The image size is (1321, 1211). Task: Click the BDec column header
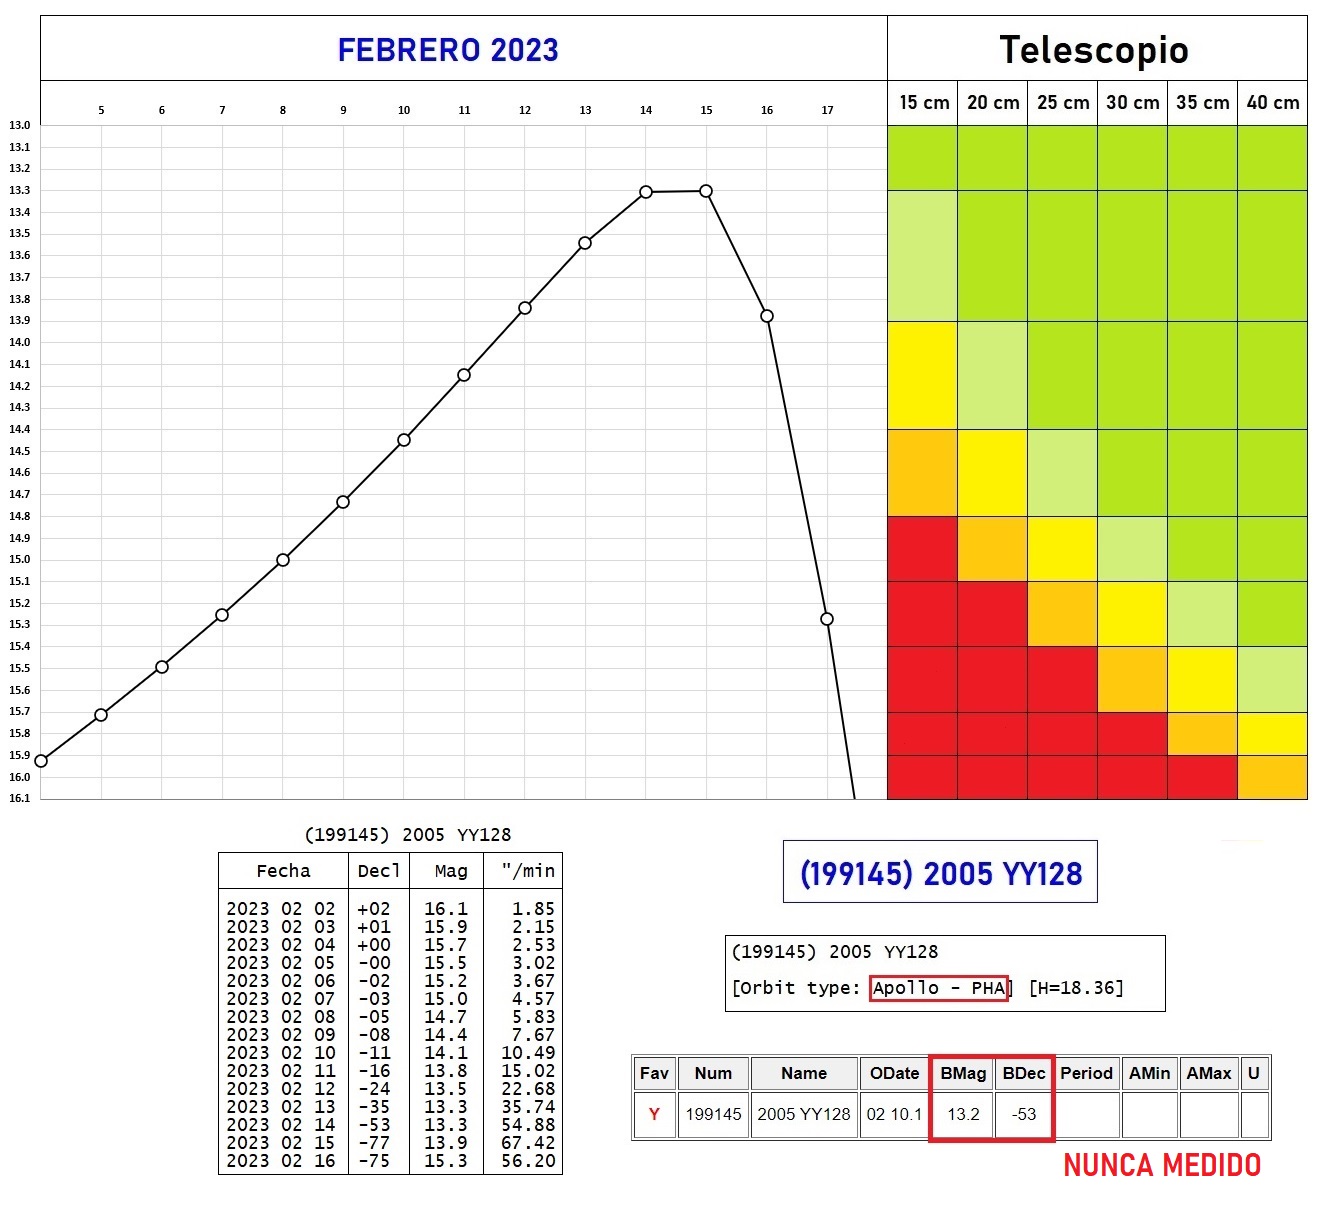1024,1074
